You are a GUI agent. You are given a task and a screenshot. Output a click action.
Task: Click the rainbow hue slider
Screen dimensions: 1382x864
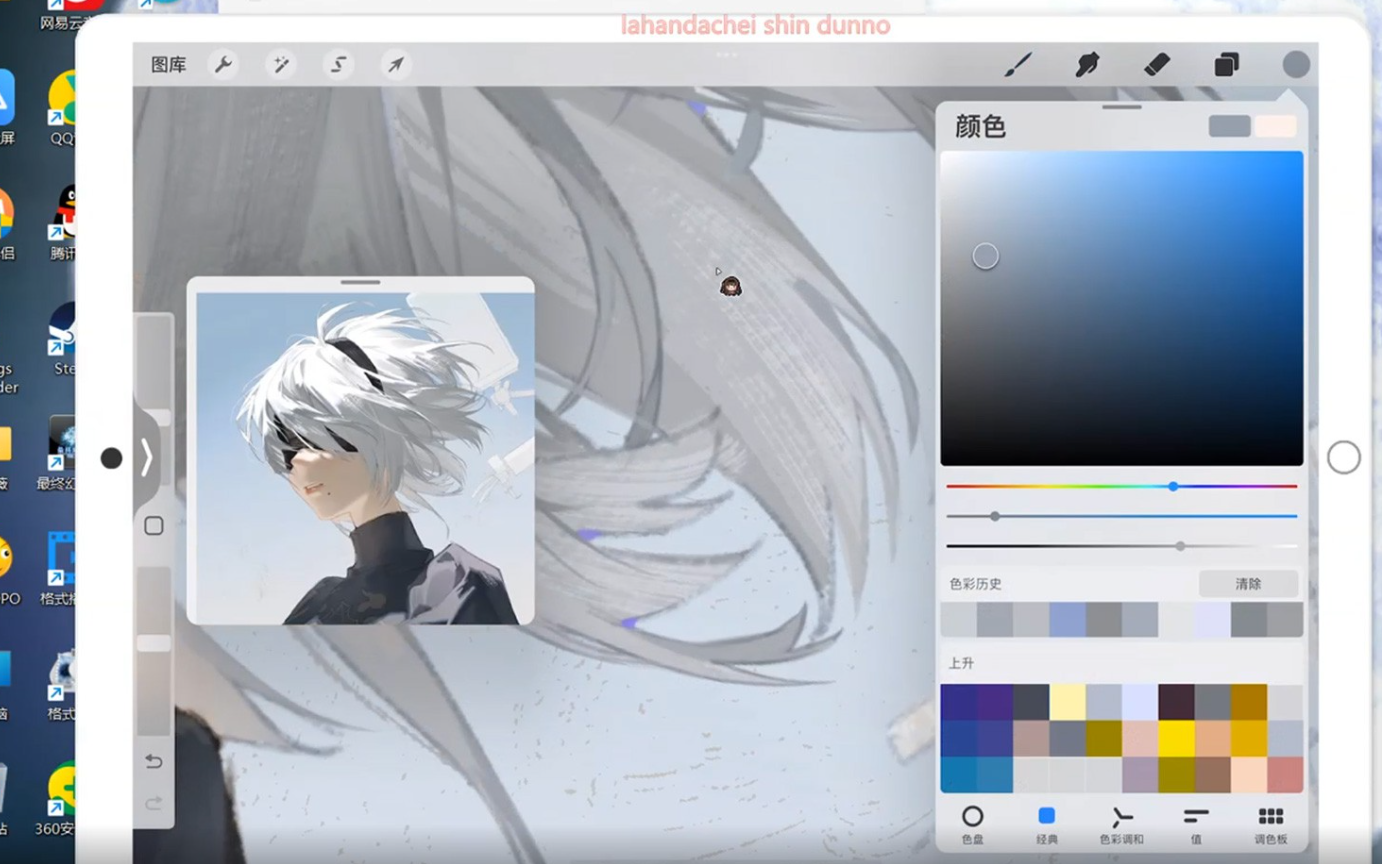[x=1122, y=487]
